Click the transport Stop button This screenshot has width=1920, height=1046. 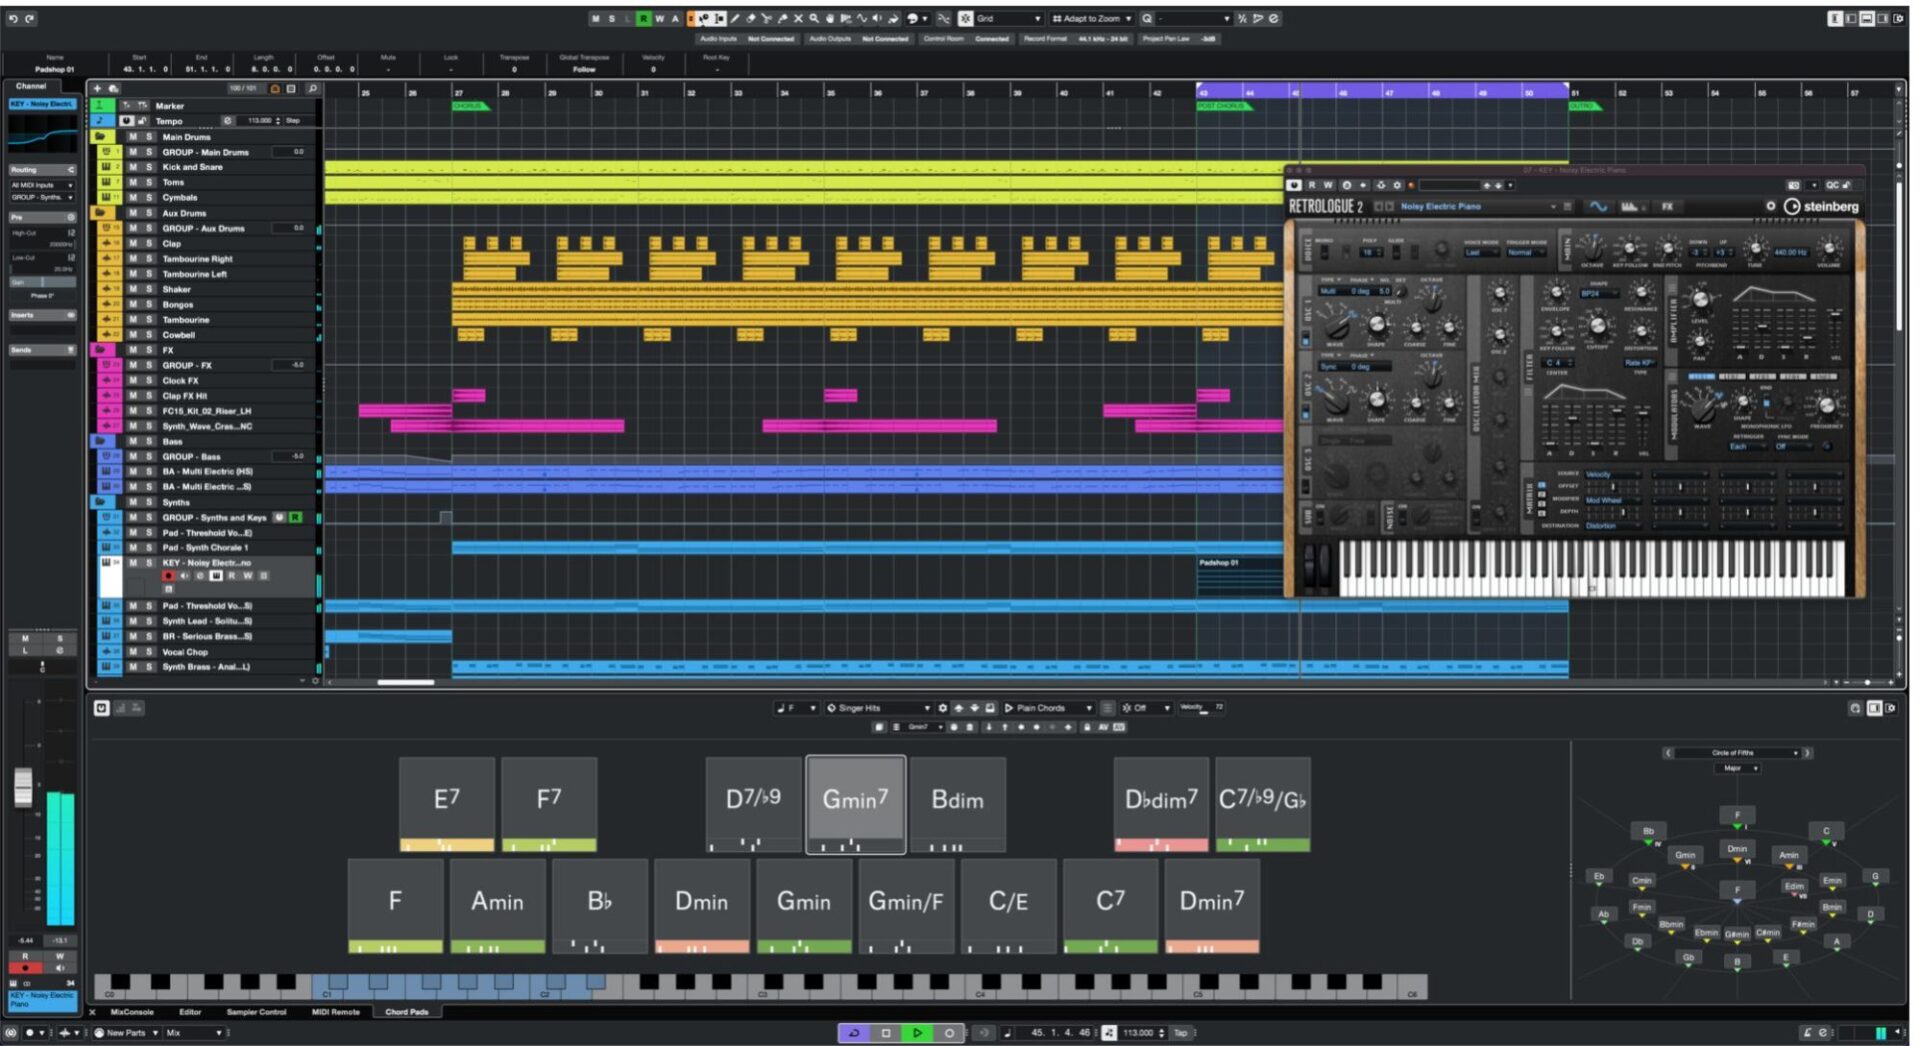885,1032
